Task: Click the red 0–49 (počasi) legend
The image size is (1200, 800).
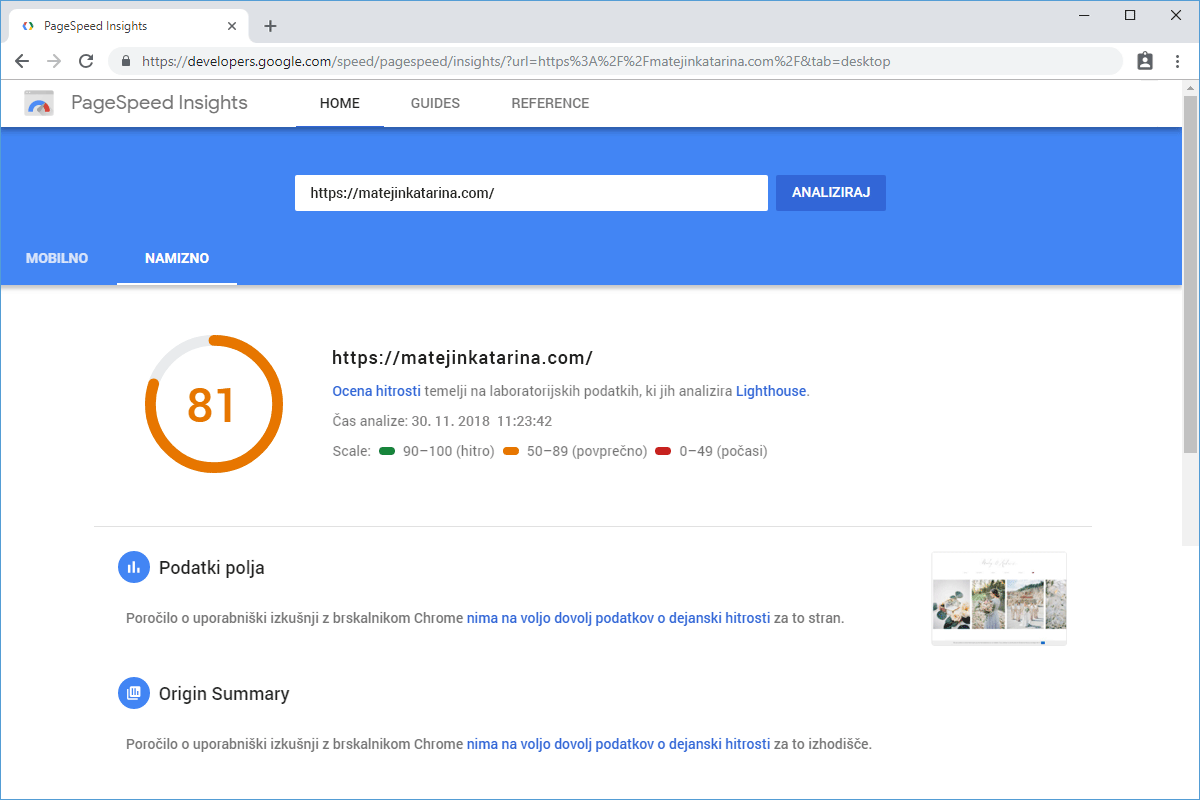Action: coord(711,451)
